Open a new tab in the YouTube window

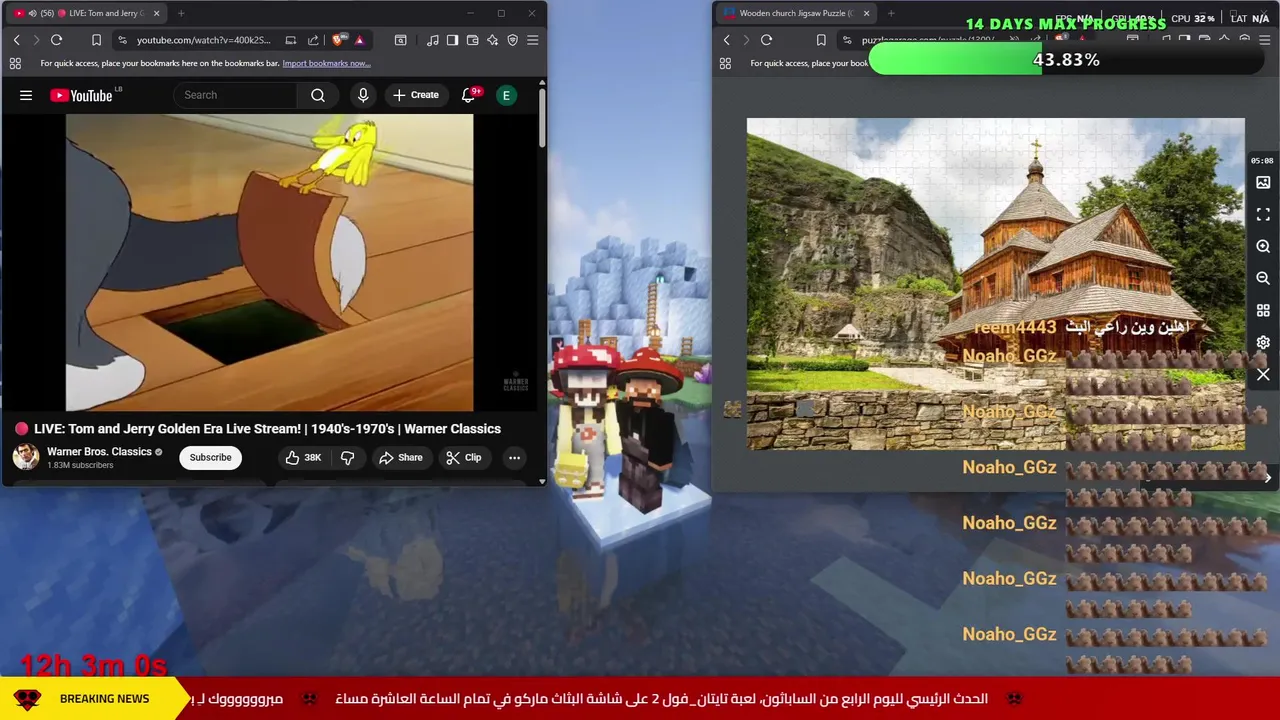click(181, 13)
